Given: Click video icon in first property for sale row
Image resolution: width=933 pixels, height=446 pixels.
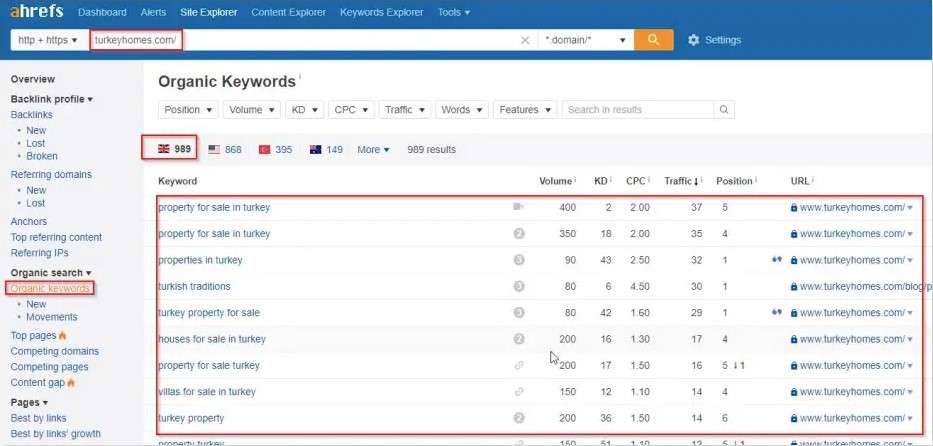Looking at the screenshot, I should click(x=518, y=207).
